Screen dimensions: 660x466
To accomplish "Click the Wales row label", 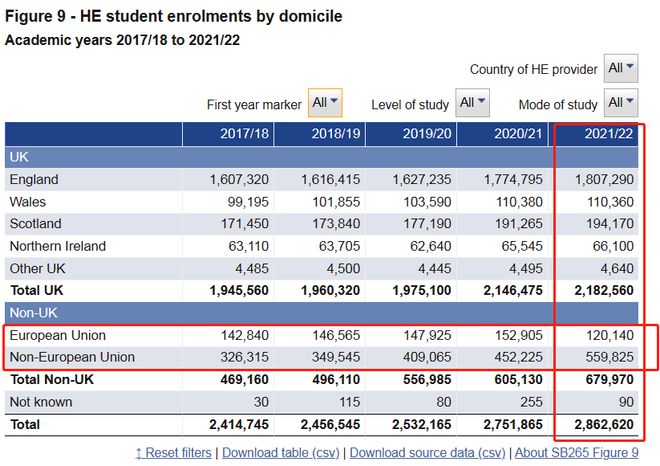I will (x=28, y=202).
